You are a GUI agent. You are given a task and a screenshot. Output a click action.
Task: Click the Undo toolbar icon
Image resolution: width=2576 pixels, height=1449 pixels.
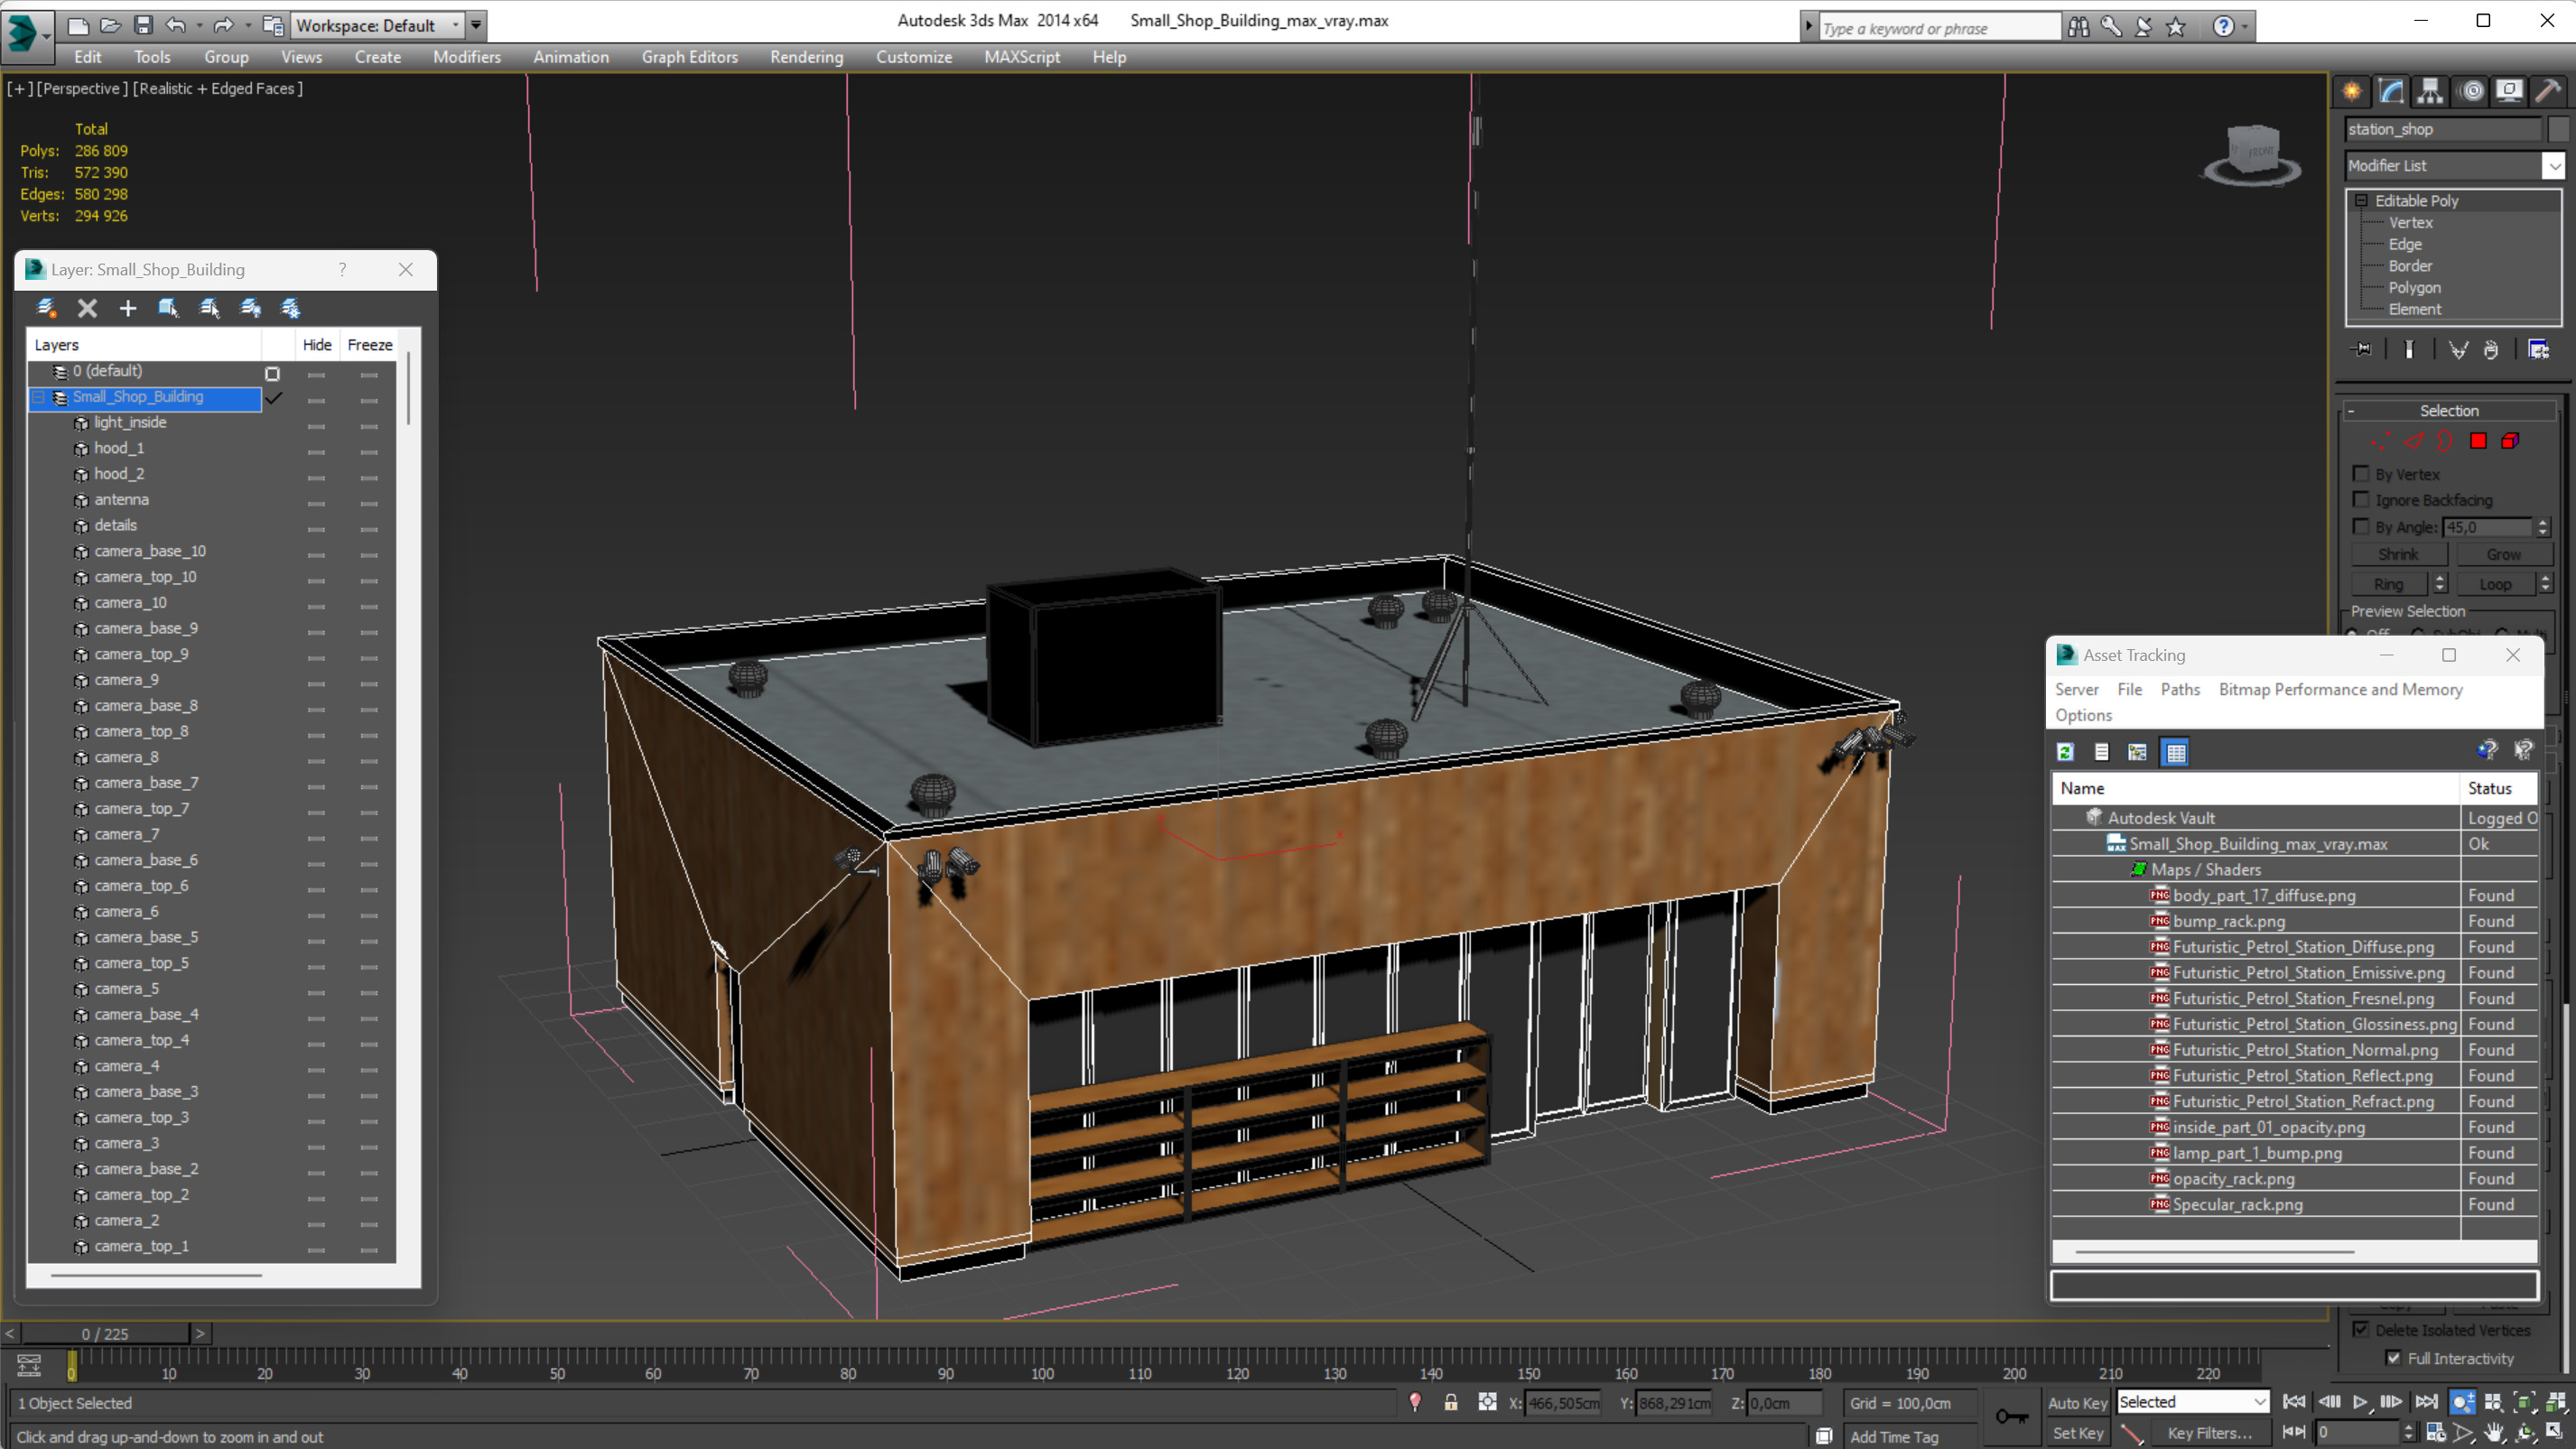[176, 25]
